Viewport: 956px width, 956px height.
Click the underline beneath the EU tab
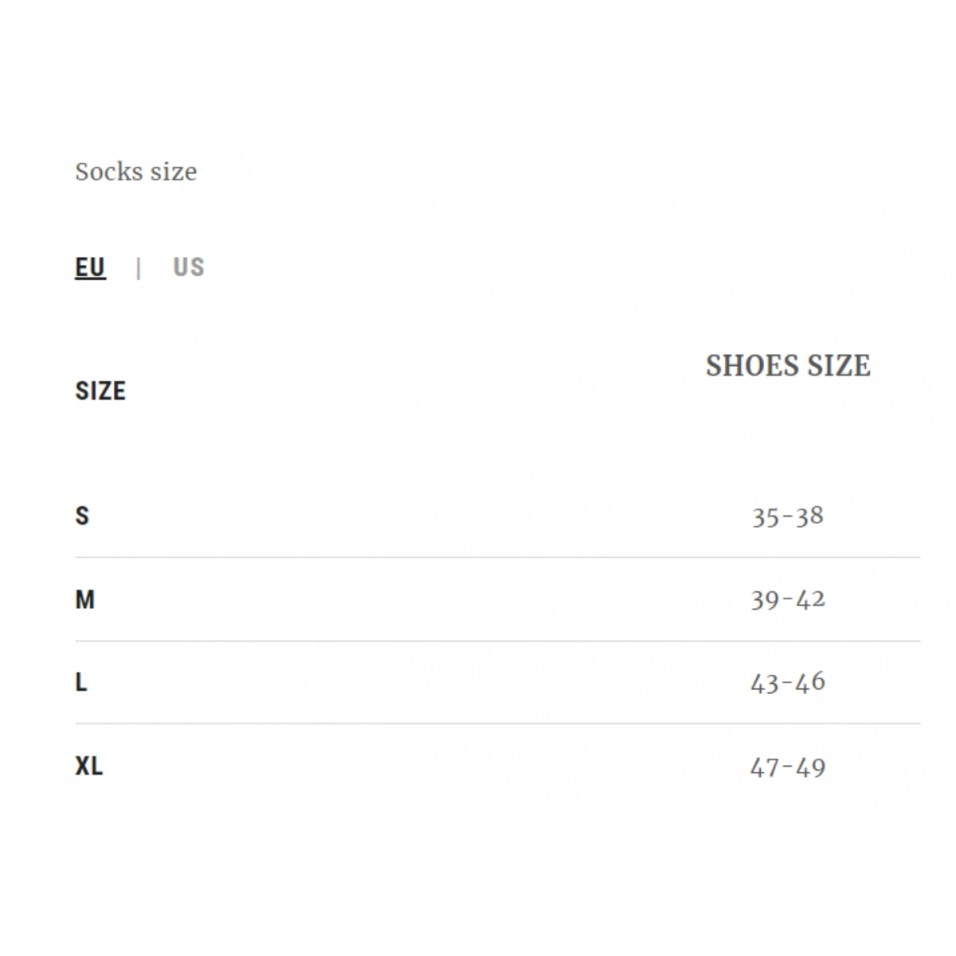point(90,281)
